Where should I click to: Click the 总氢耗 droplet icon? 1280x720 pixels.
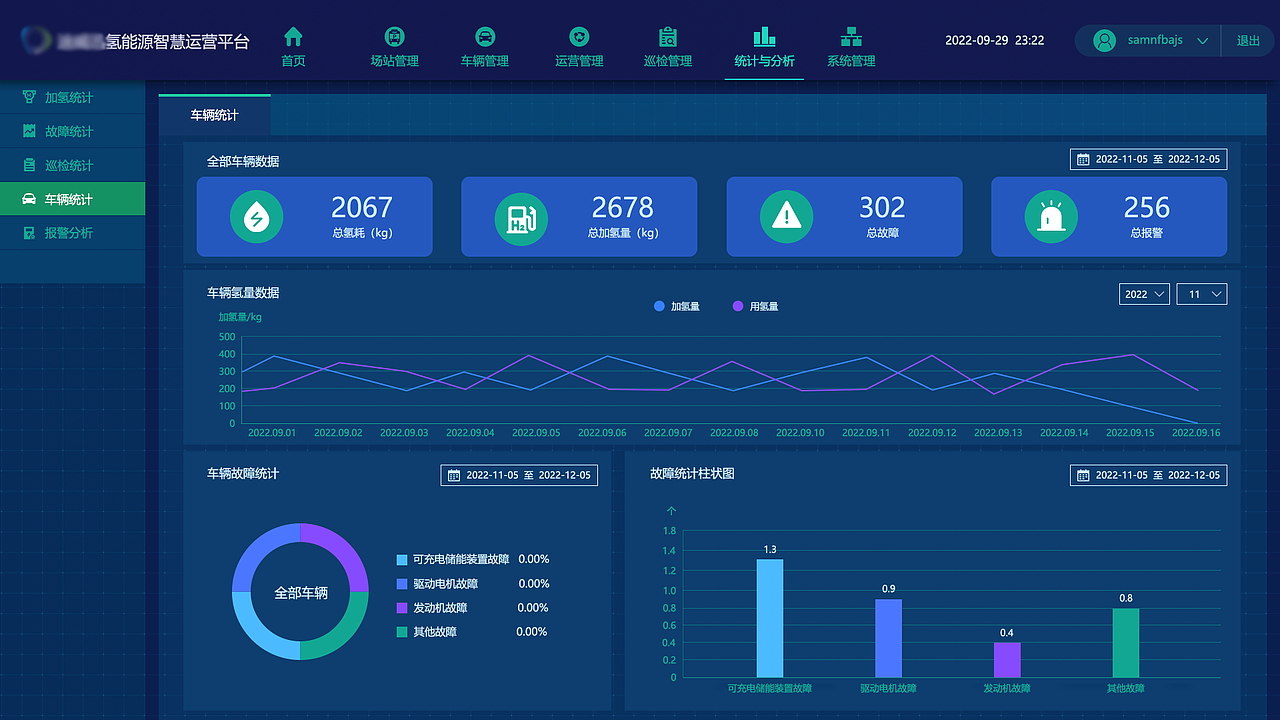click(257, 216)
